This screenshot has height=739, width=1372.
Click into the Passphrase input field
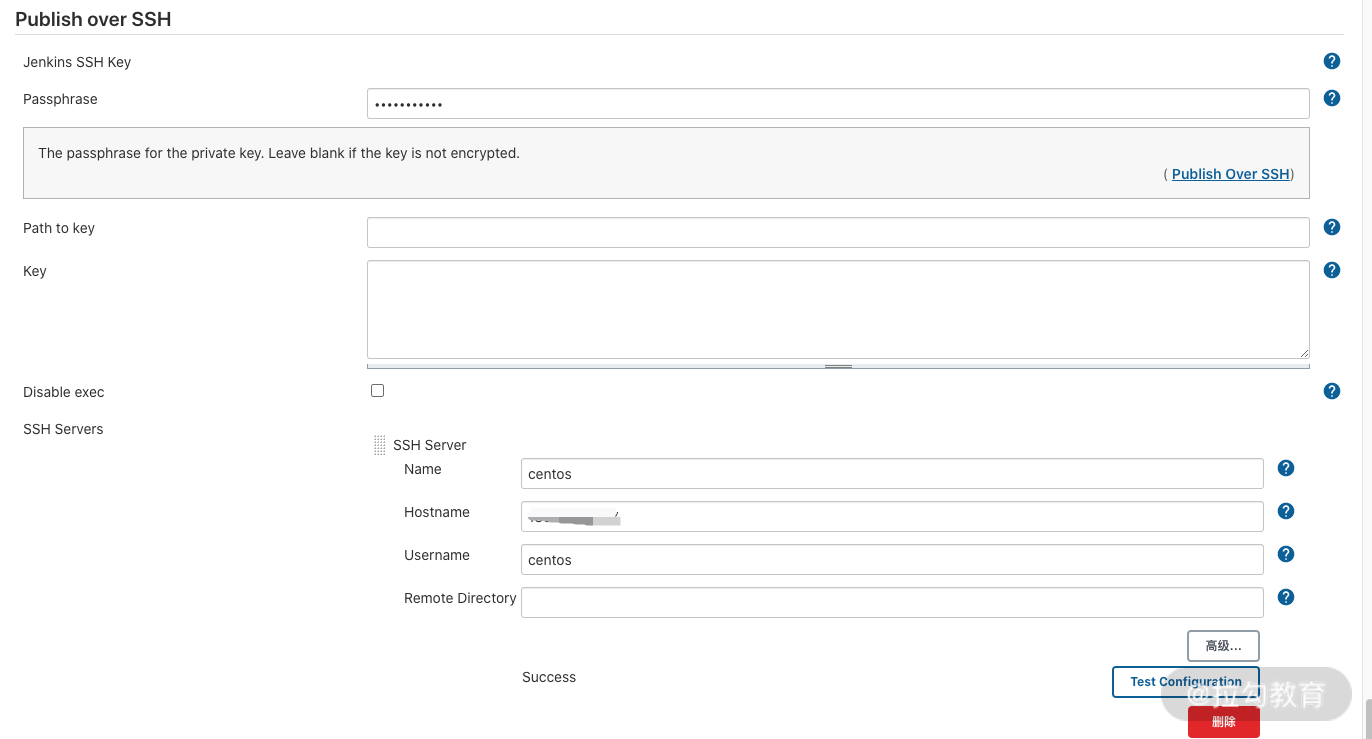(x=837, y=104)
